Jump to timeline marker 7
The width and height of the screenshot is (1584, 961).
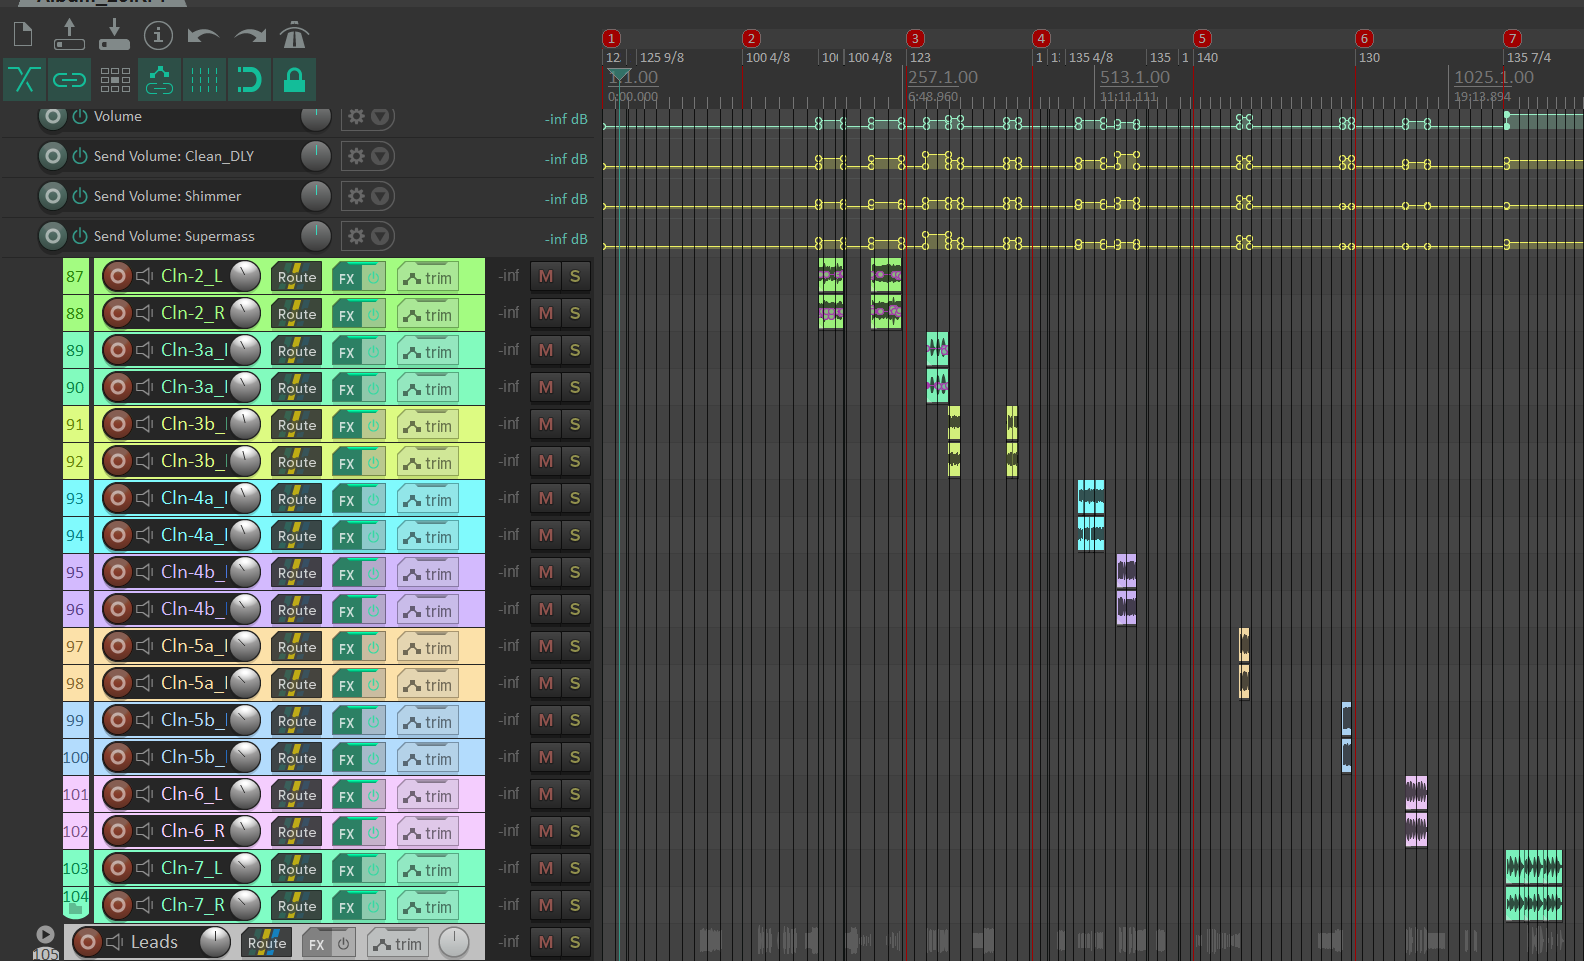pos(1512,38)
